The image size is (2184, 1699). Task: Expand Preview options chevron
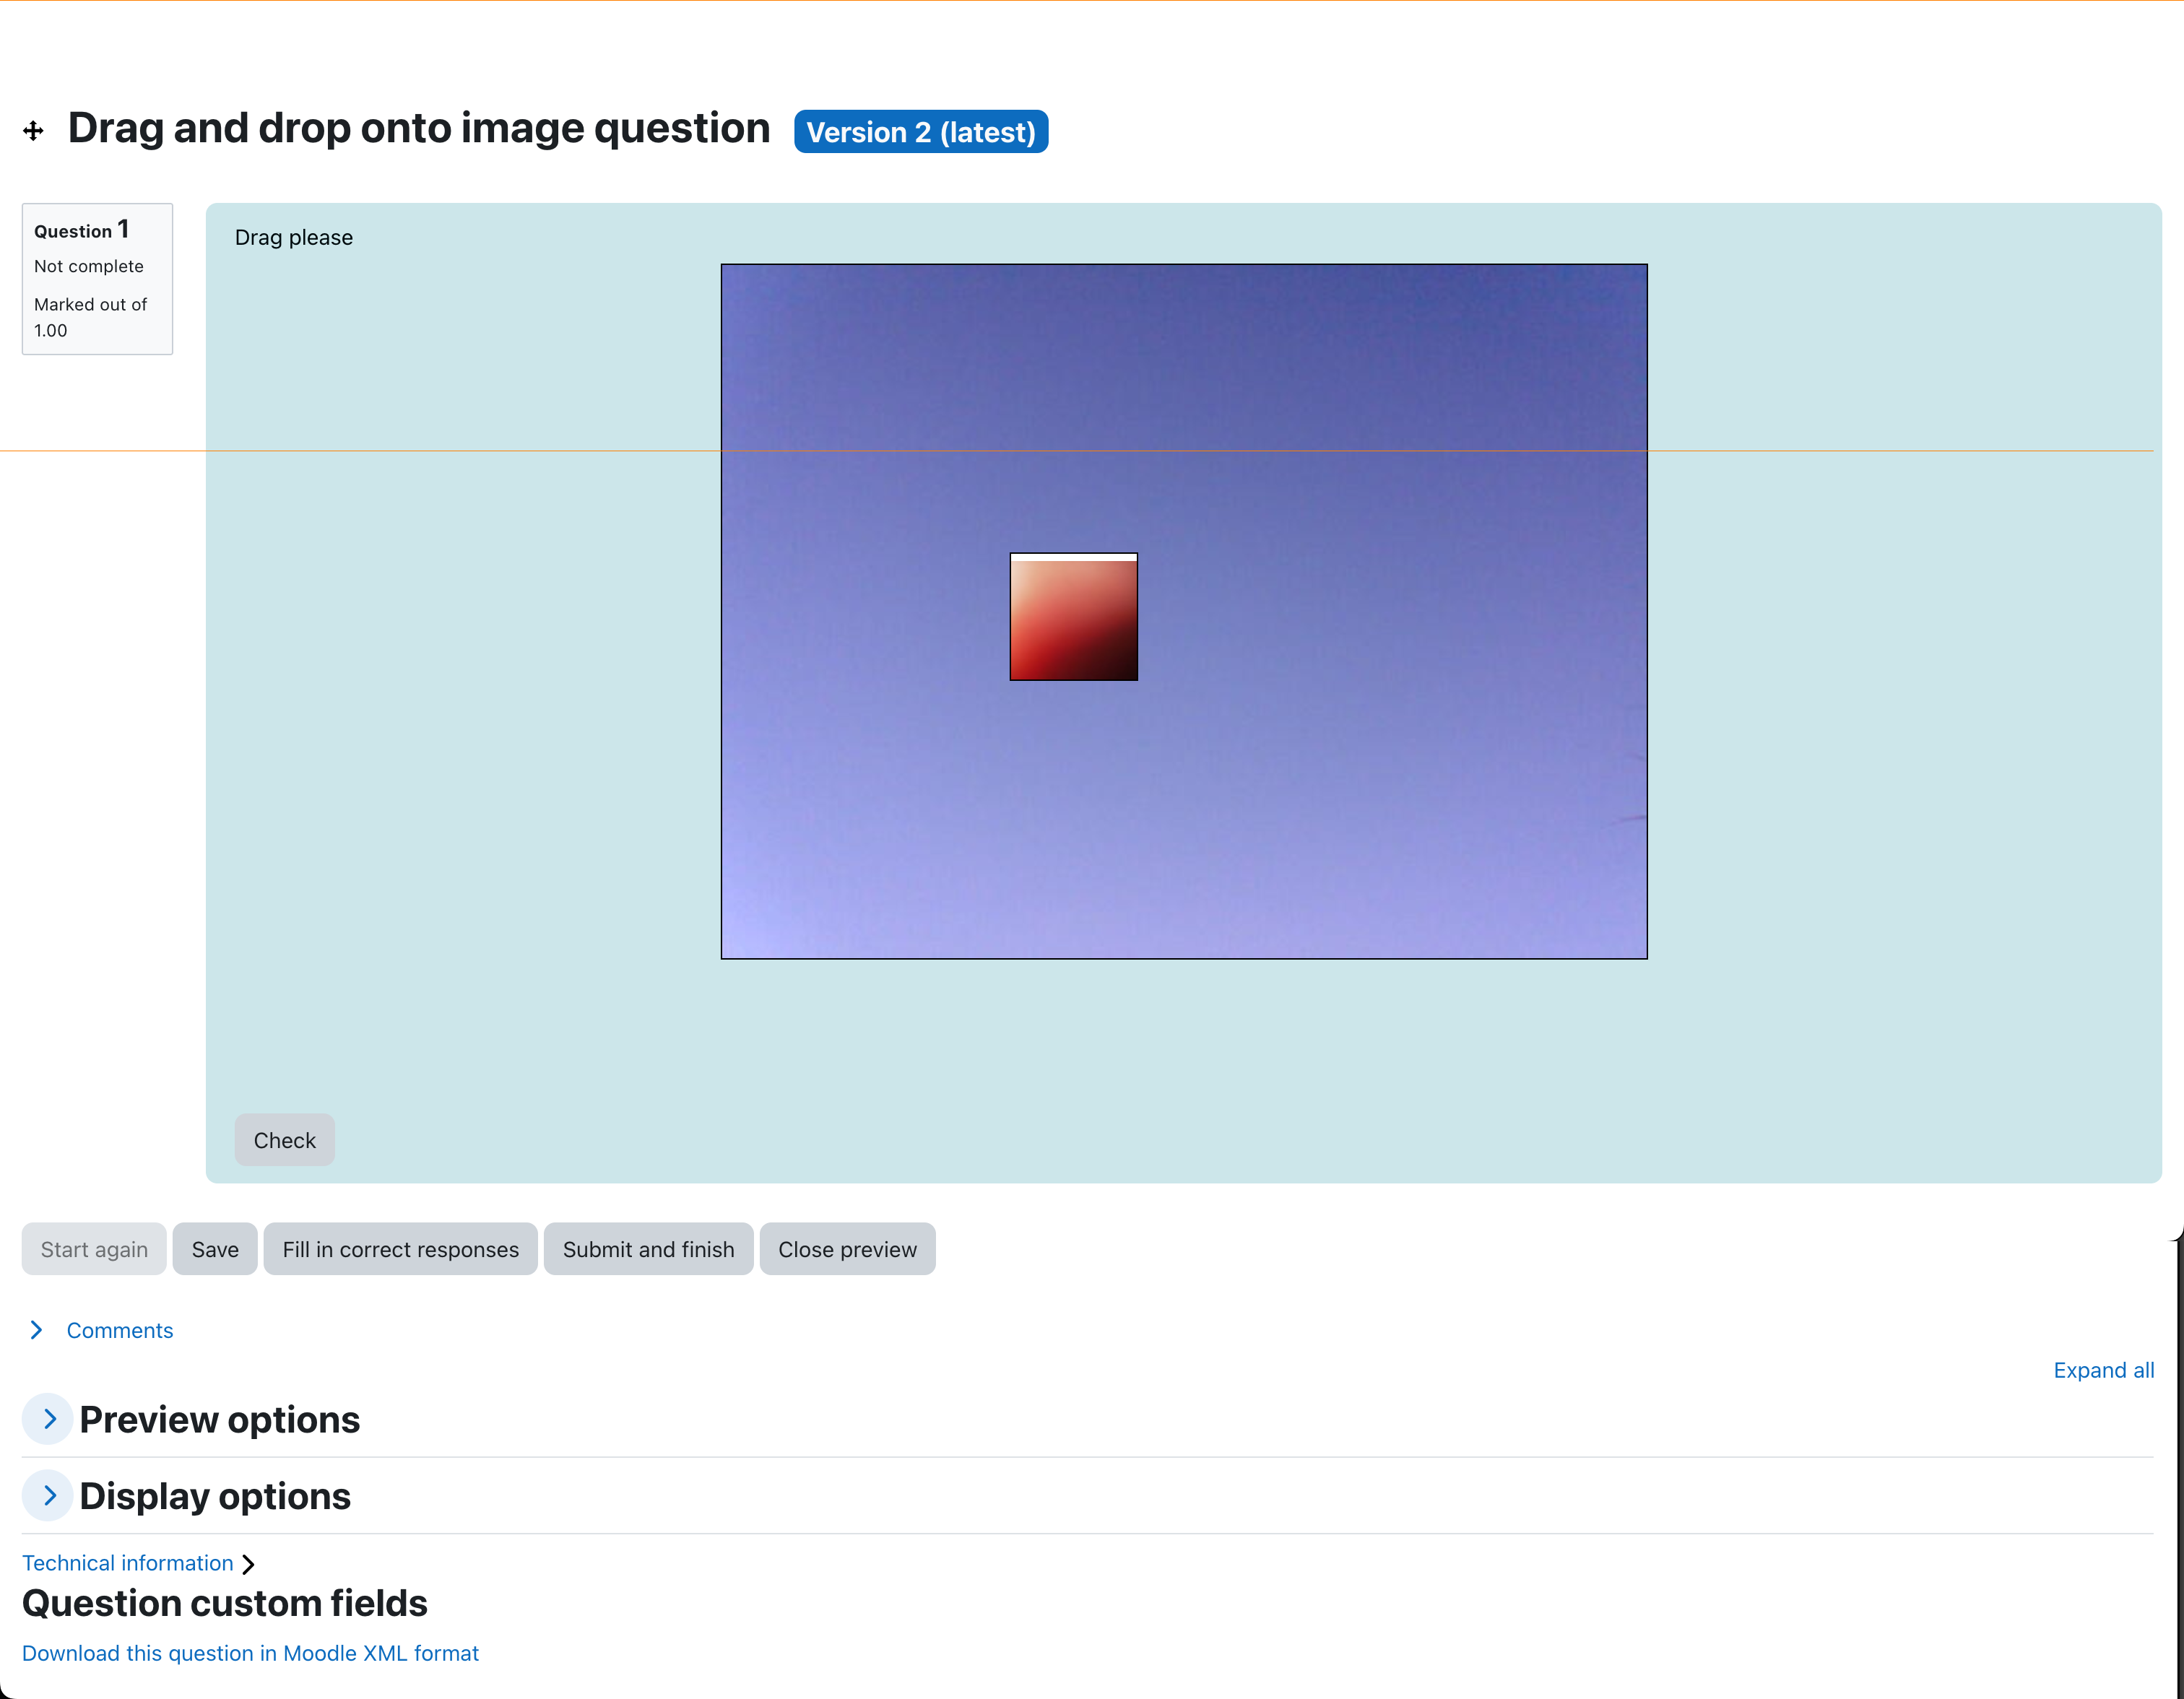coord(48,1419)
